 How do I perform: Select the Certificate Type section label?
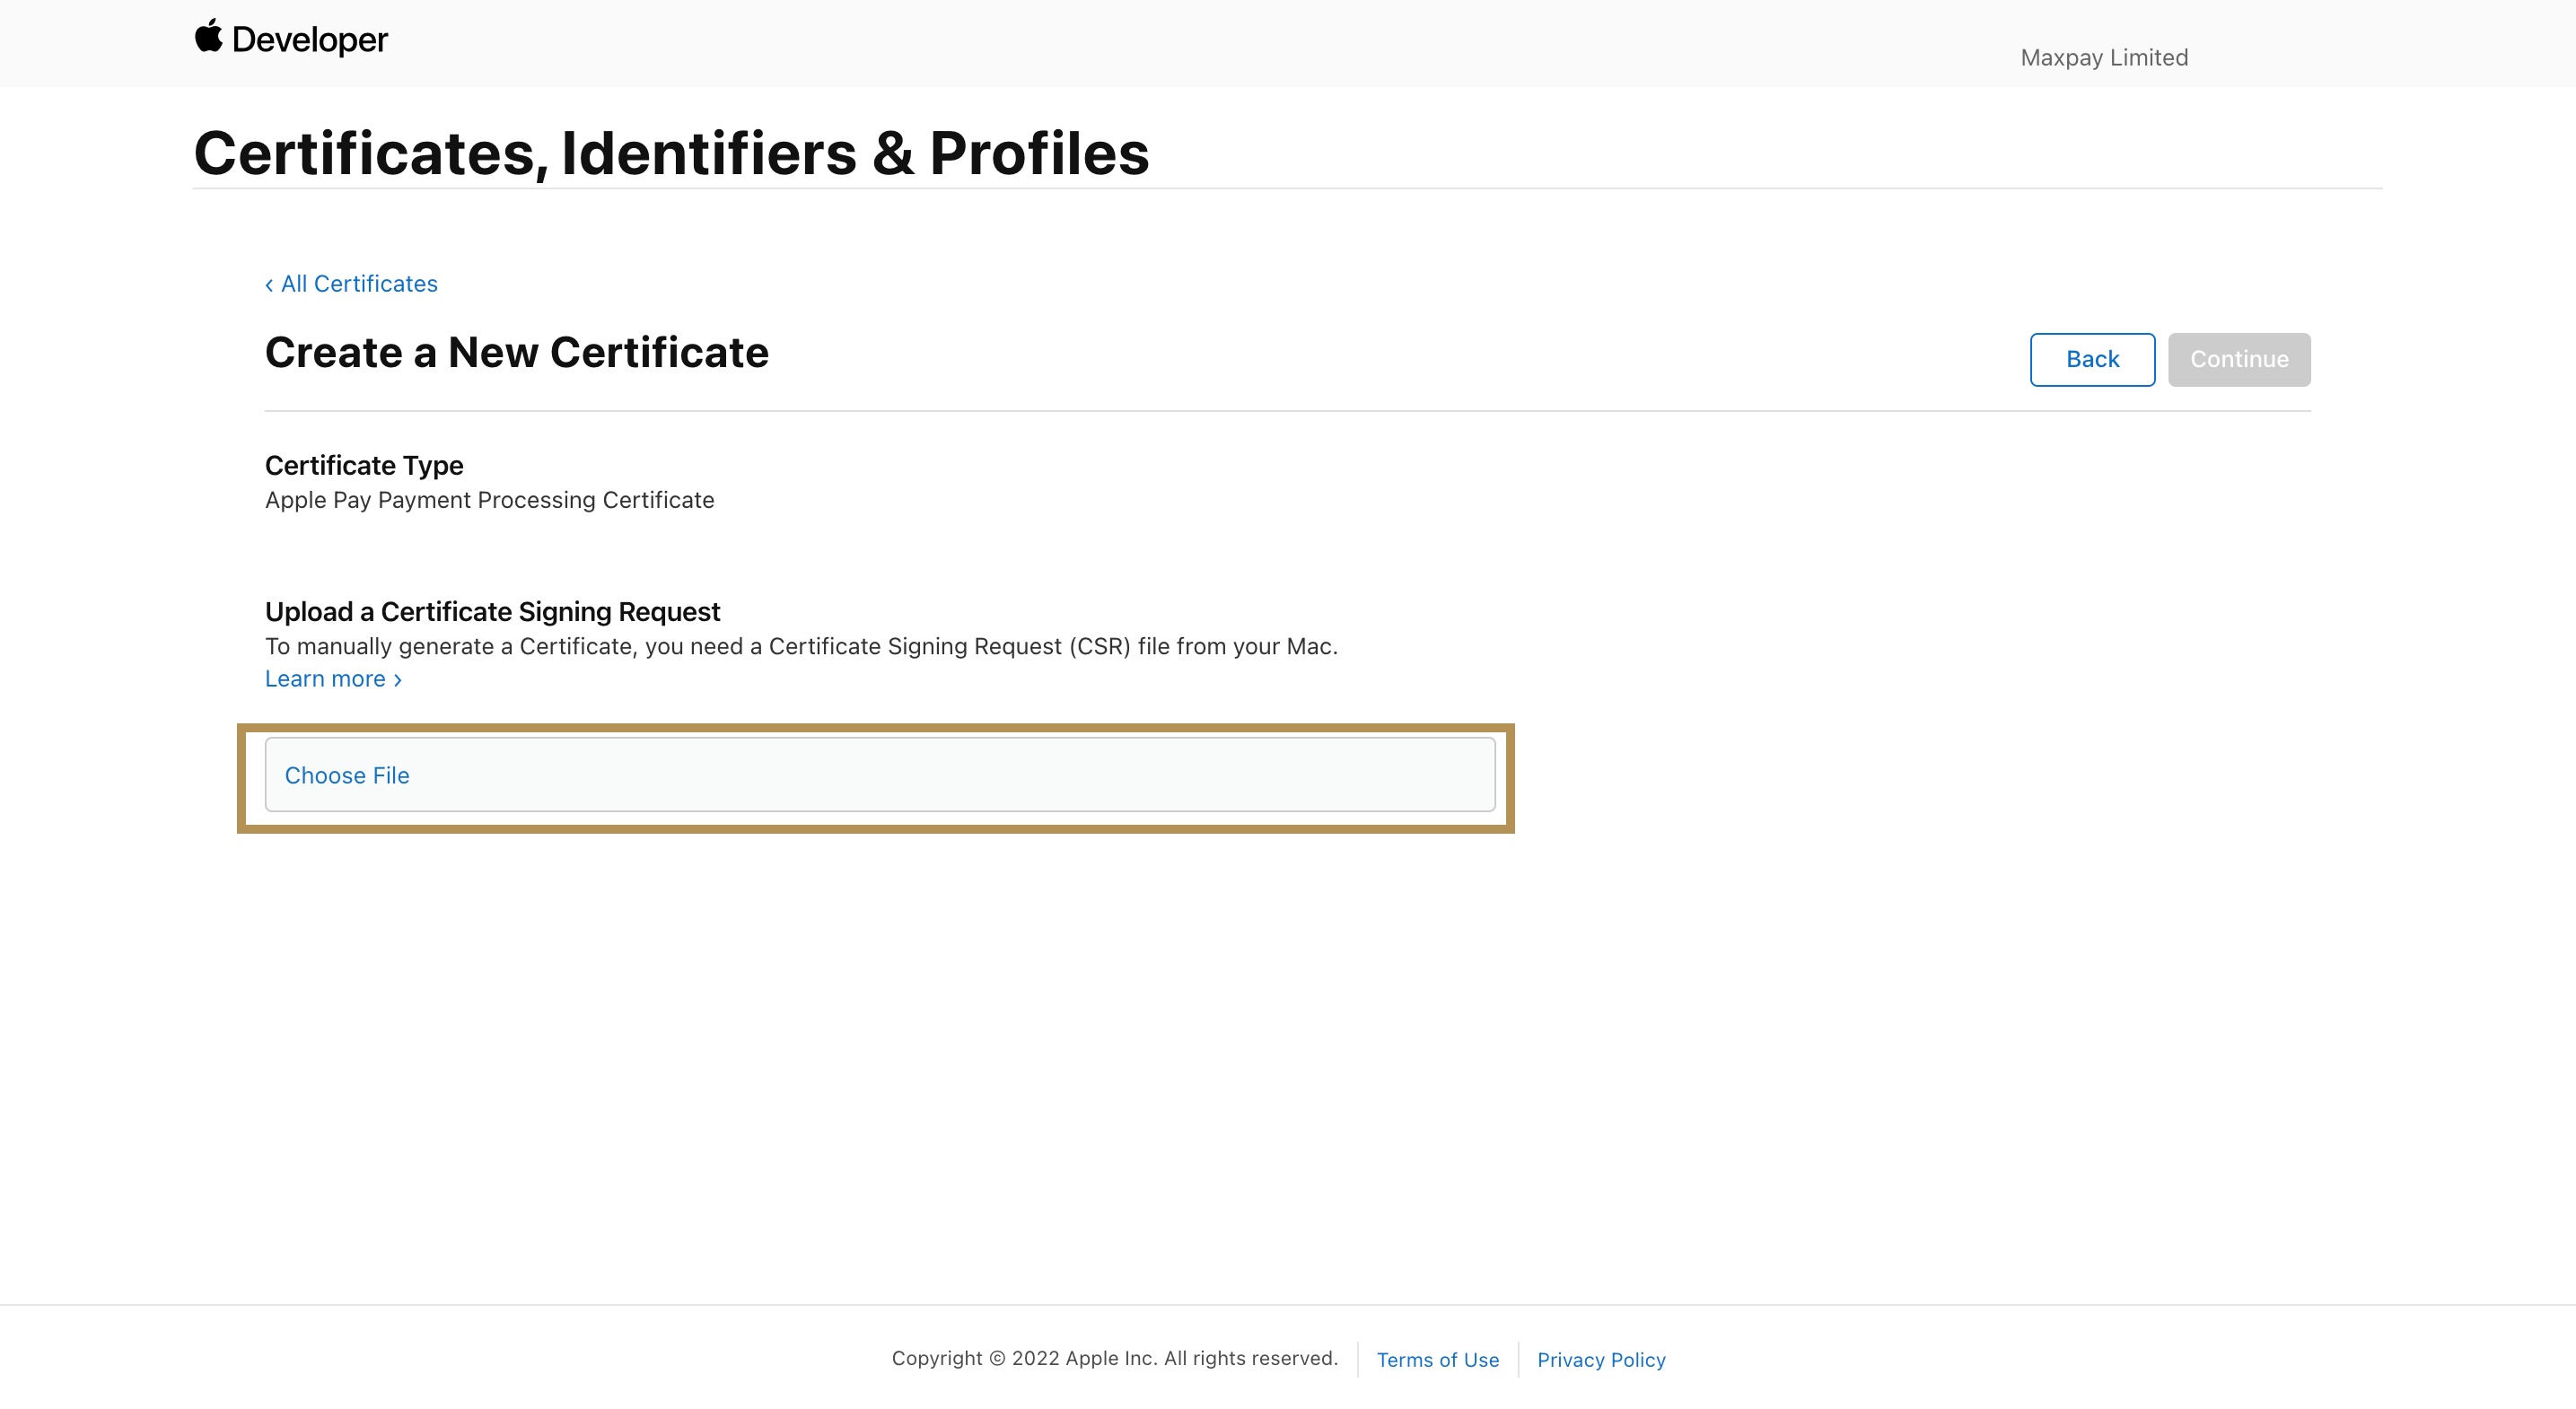(x=364, y=465)
